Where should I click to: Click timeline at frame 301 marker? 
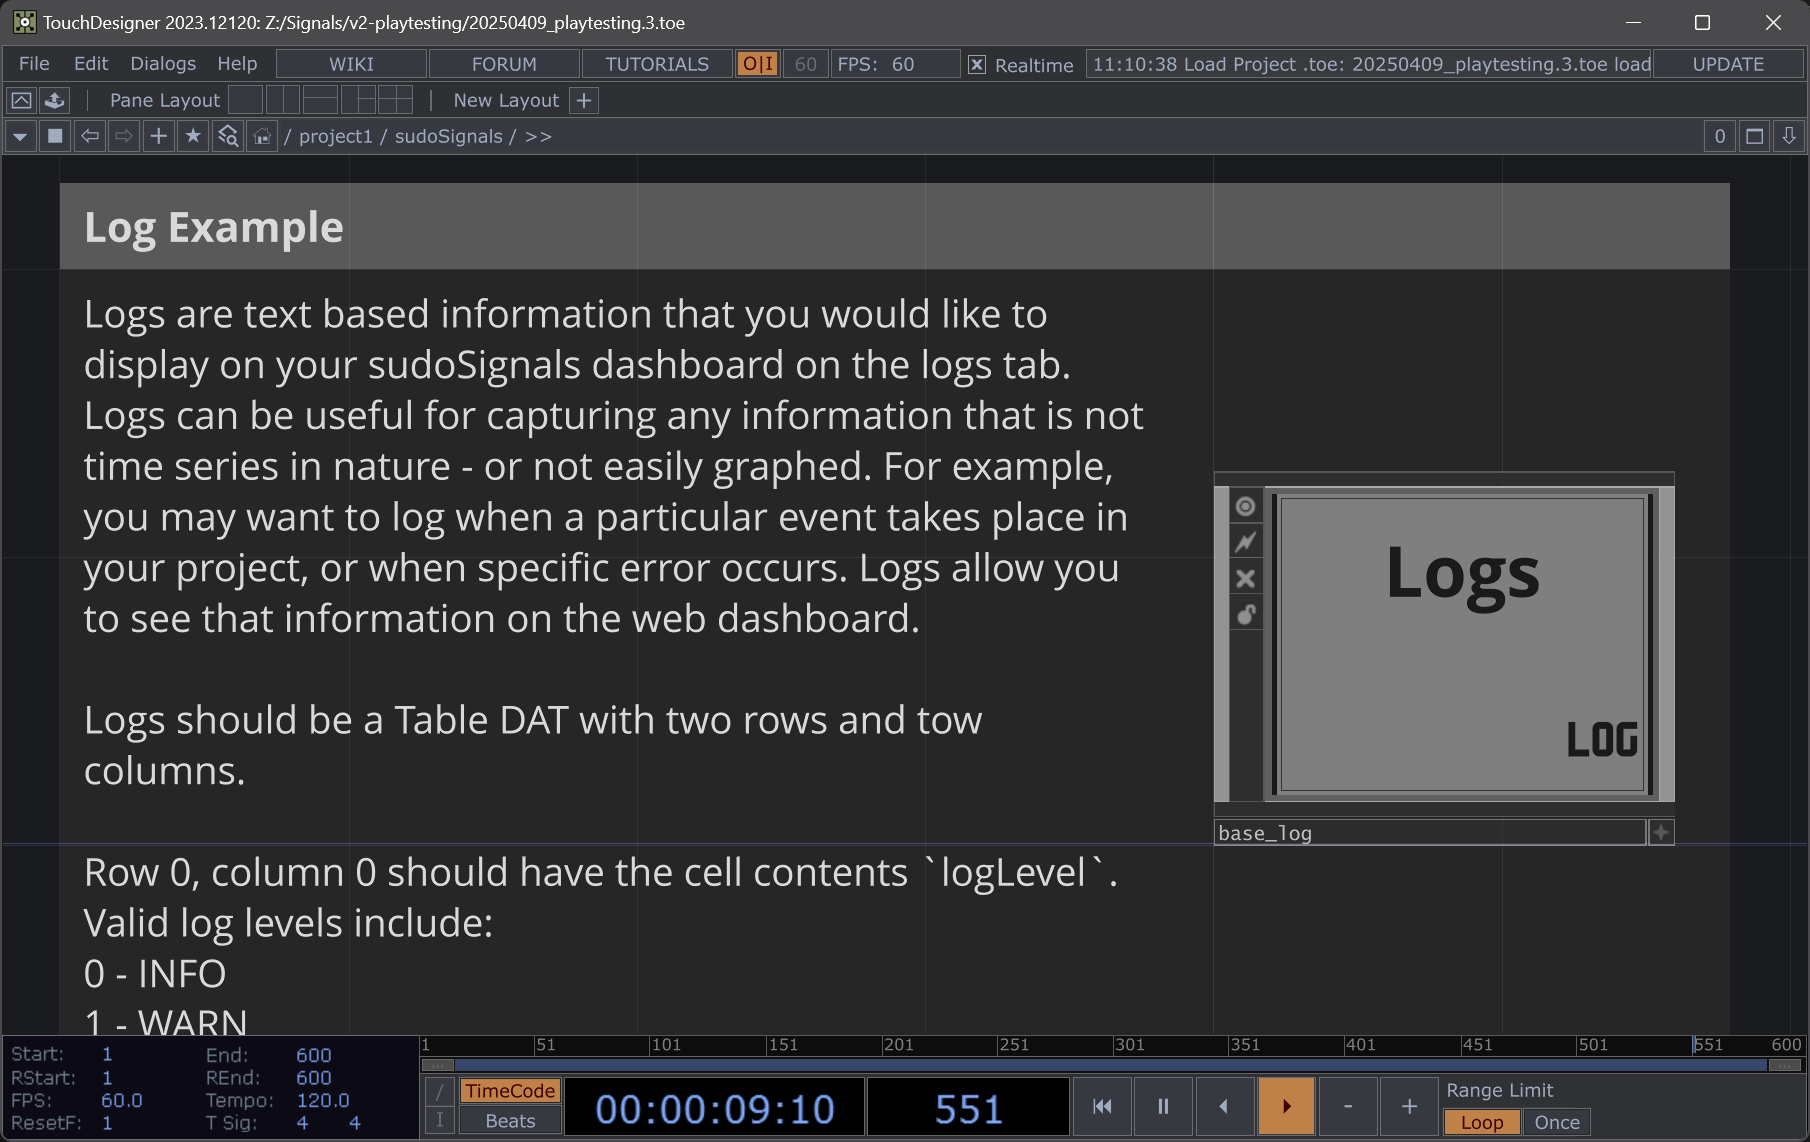pos(1129,1045)
